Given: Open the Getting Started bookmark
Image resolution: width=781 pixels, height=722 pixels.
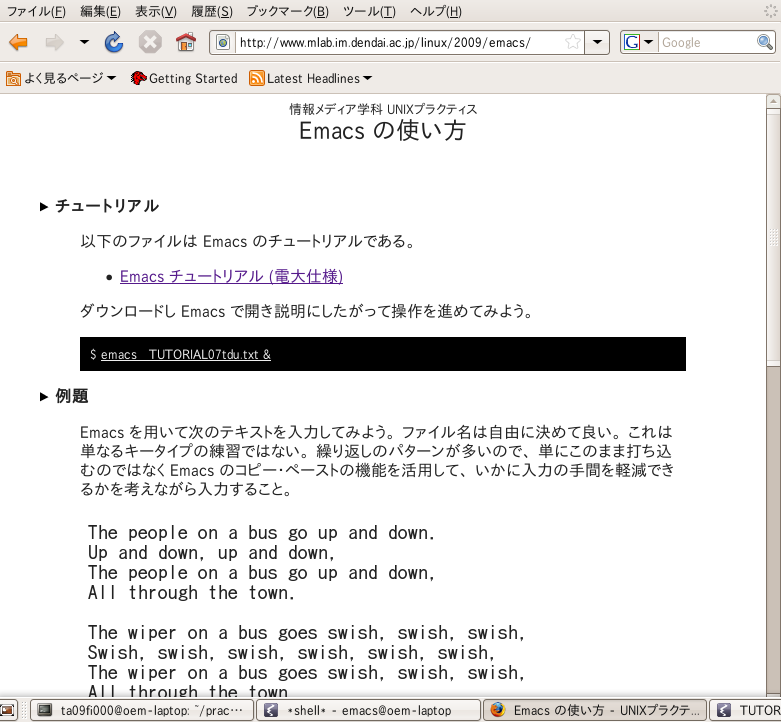Looking at the screenshot, I should point(184,78).
